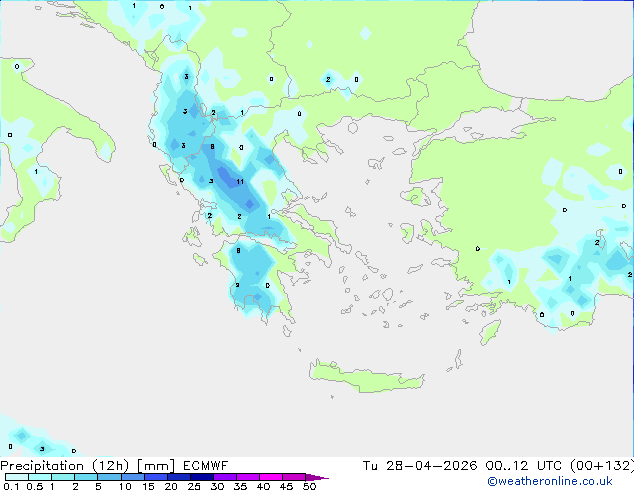This screenshot has height=490, width=634.
Task: Click the legend scale label '20'
Action: [x=171, y=486]
